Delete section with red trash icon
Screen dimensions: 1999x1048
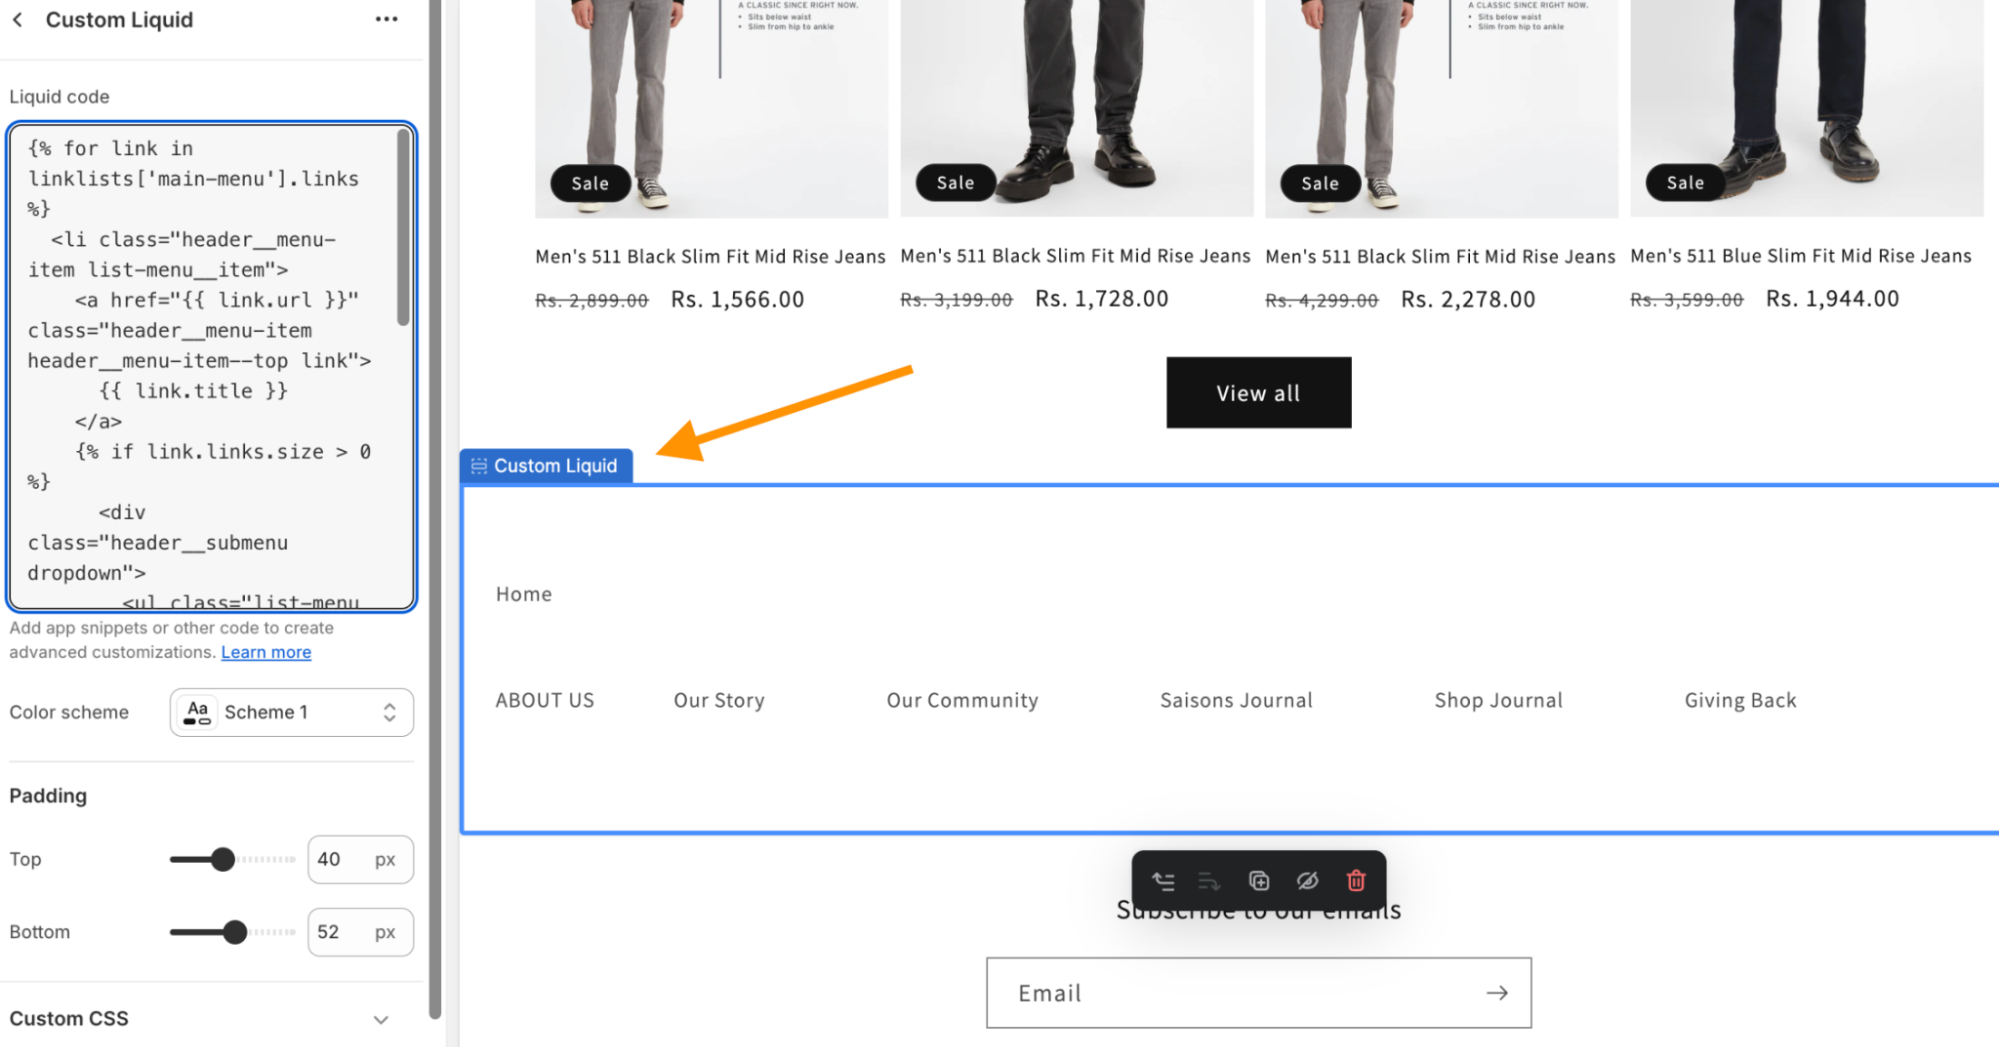1356,881
